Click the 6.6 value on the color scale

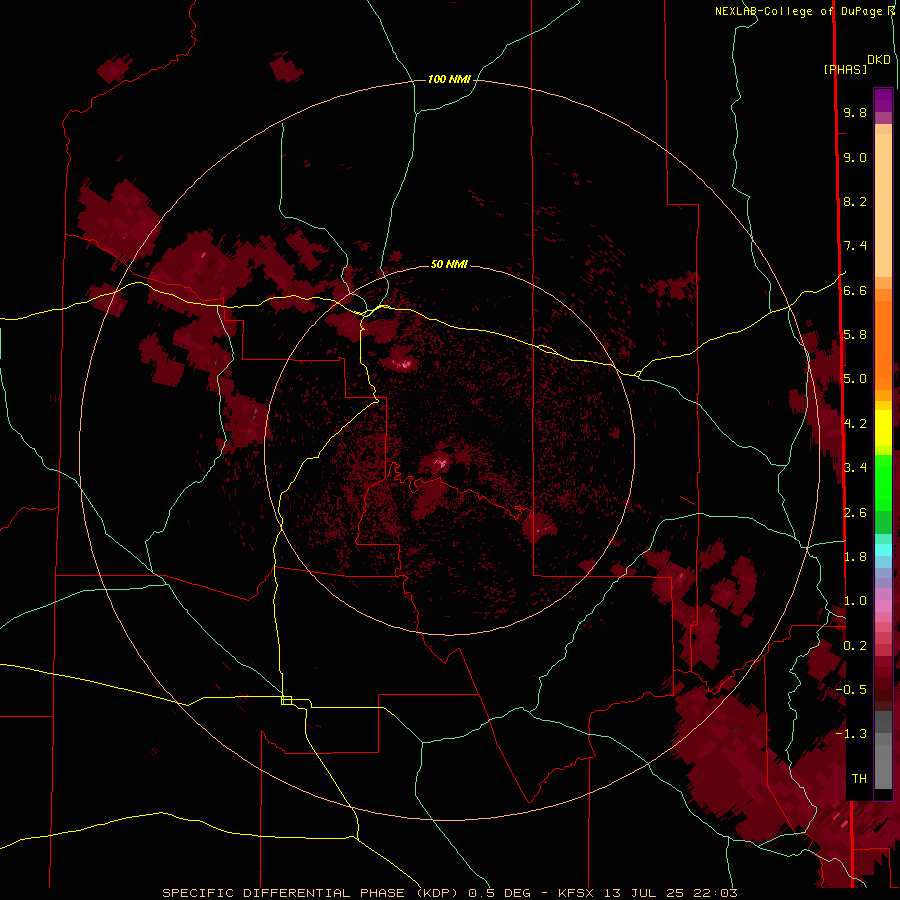(x=855, y=290)
